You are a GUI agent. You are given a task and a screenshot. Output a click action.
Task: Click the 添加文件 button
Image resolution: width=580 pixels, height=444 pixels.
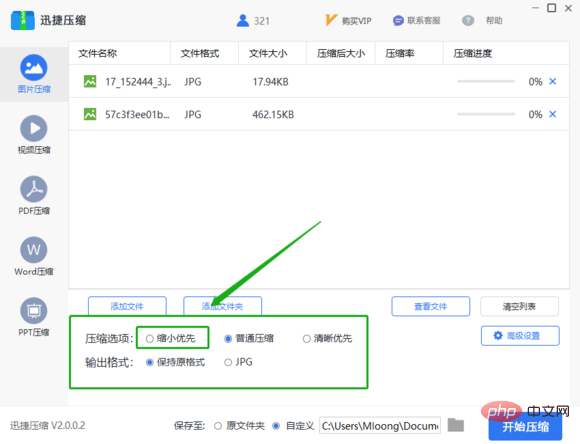tap(127, 306)
